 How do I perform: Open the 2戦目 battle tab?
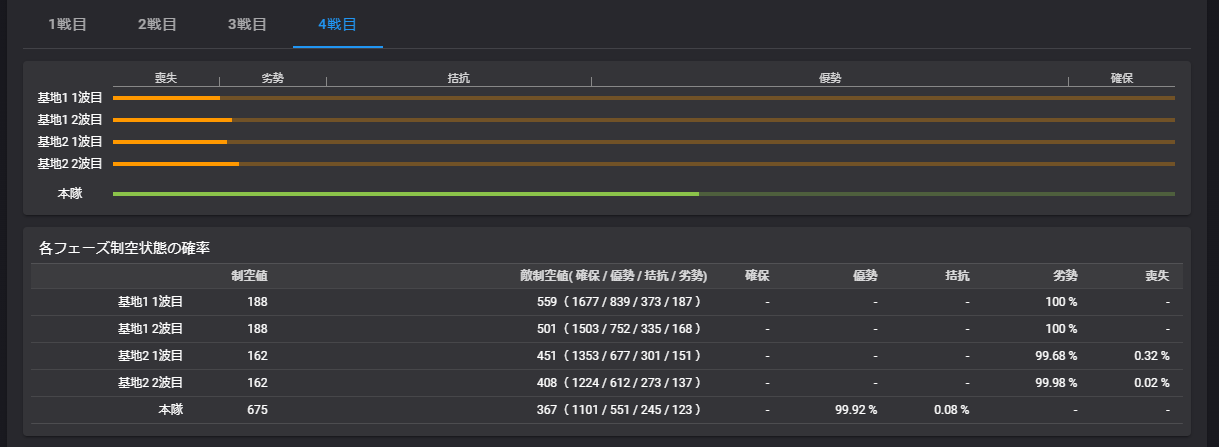(x=157, y=24)
